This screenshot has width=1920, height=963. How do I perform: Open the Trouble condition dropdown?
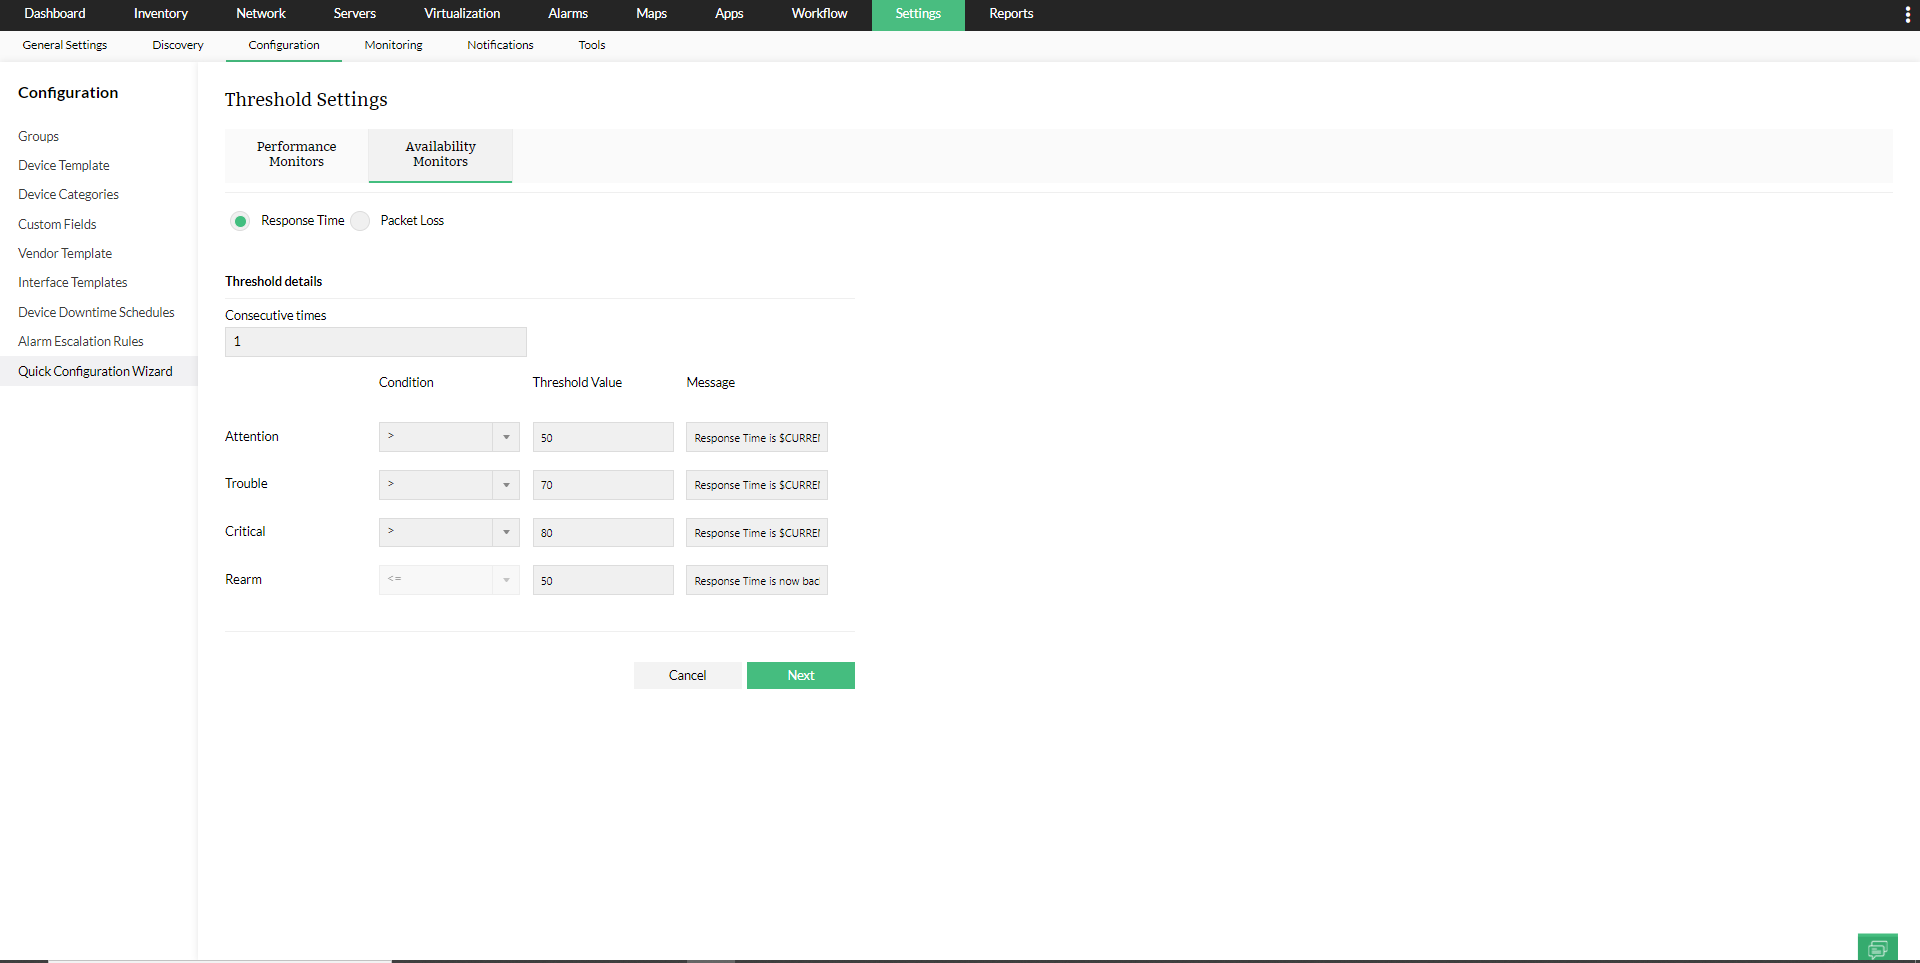click(449, 485)
